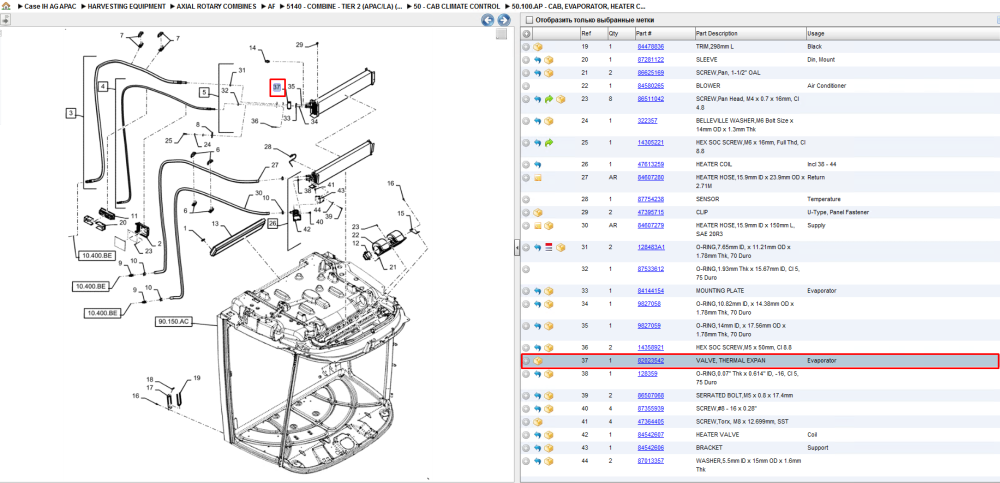Screen dimensions: 1000x483
Task: Click the box icon in row 23
Action: 561,99
